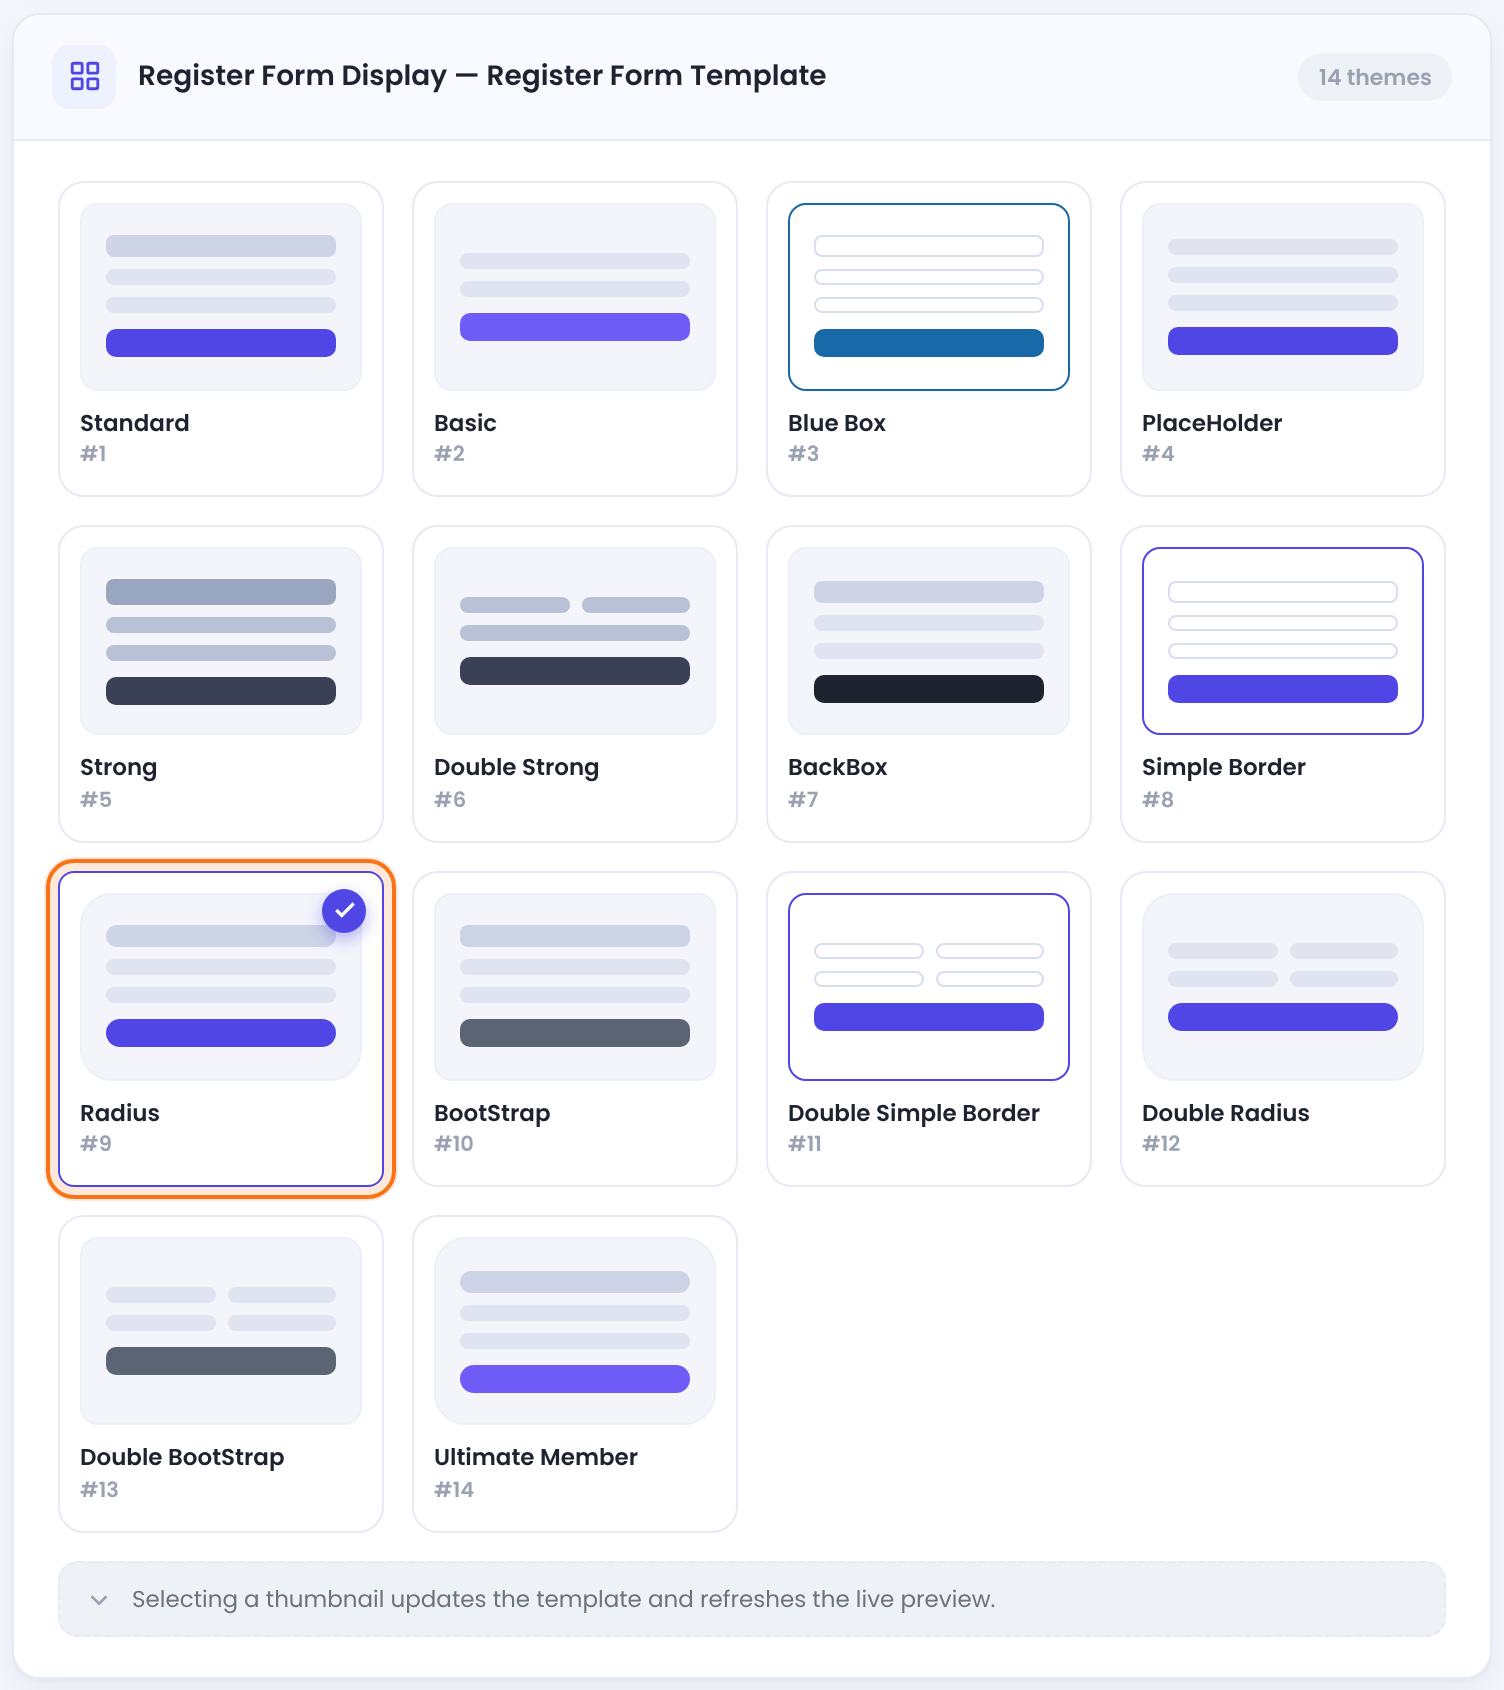Collapse the hint using the chevron icon
This screenshot has width=1504, height=1690.
coord(99,1600)
